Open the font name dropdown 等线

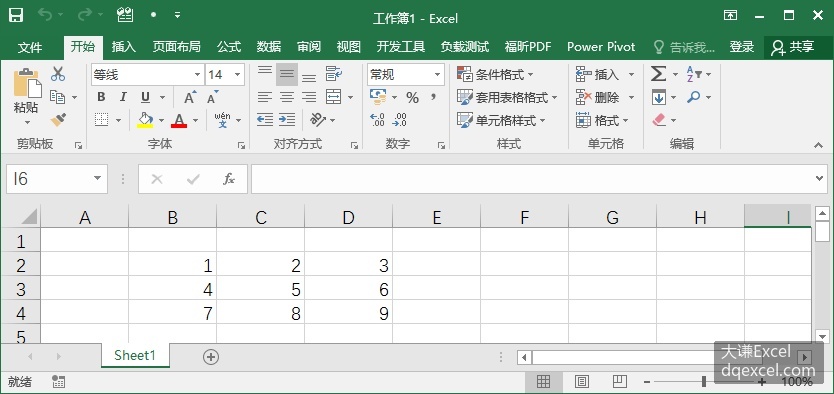click(x=197, y=74)
